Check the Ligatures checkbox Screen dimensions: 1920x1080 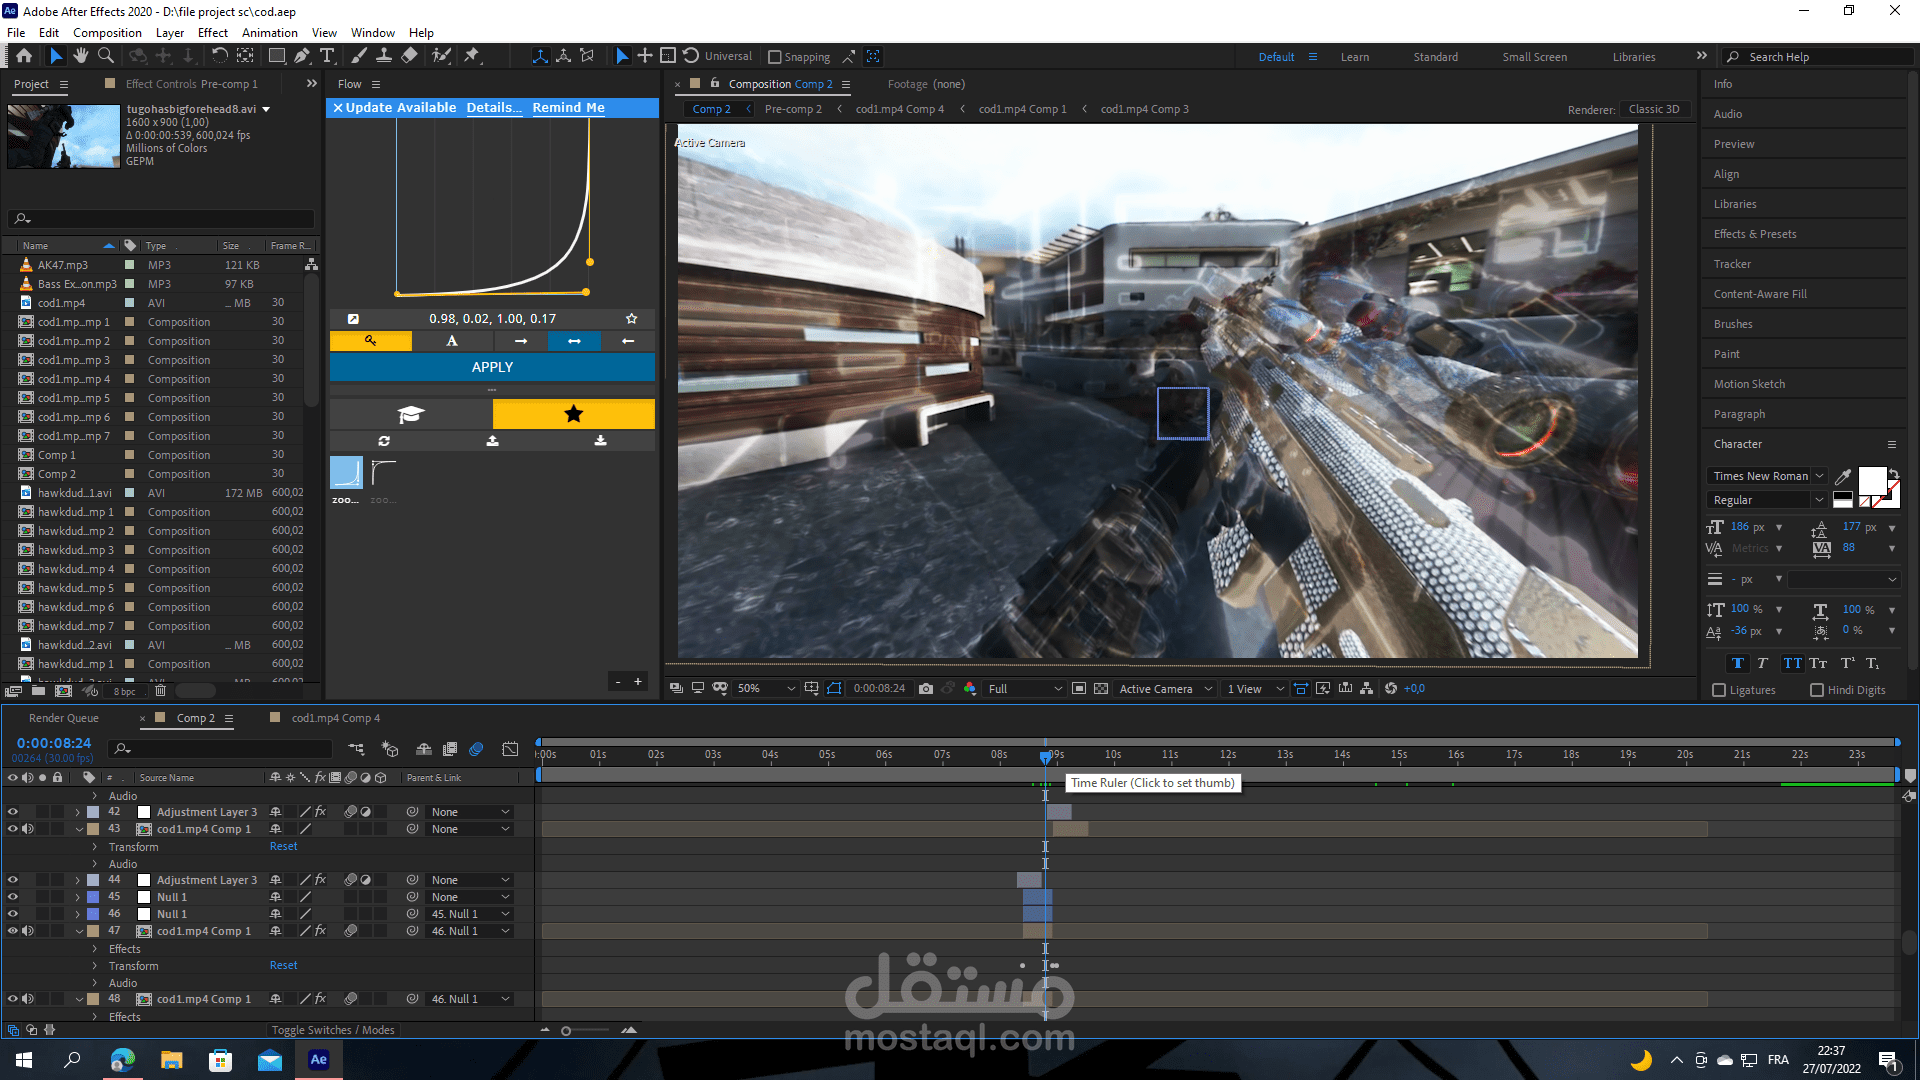[x=1719, y=690]
